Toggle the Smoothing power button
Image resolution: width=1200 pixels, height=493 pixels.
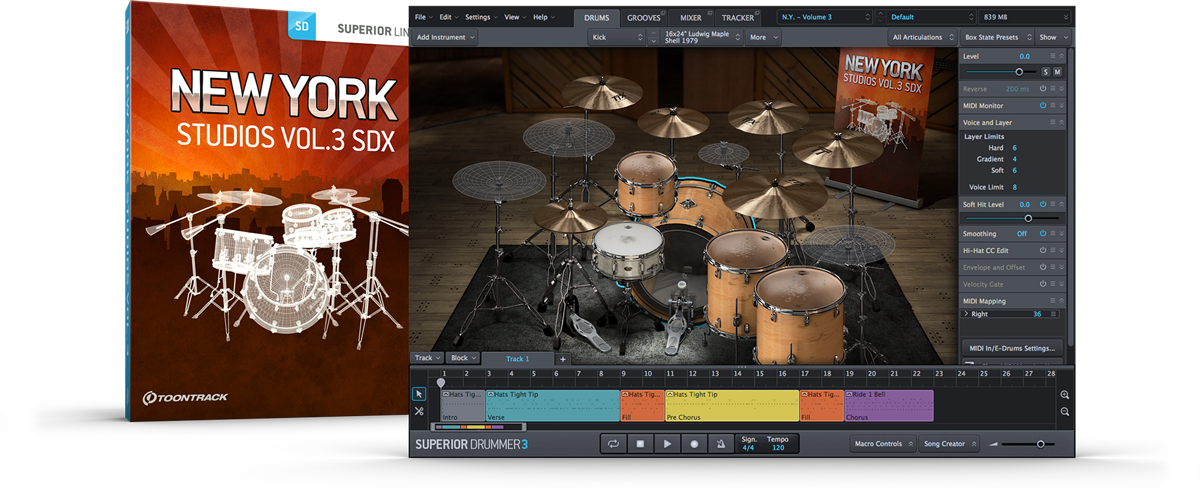(x=1042, y=234)
